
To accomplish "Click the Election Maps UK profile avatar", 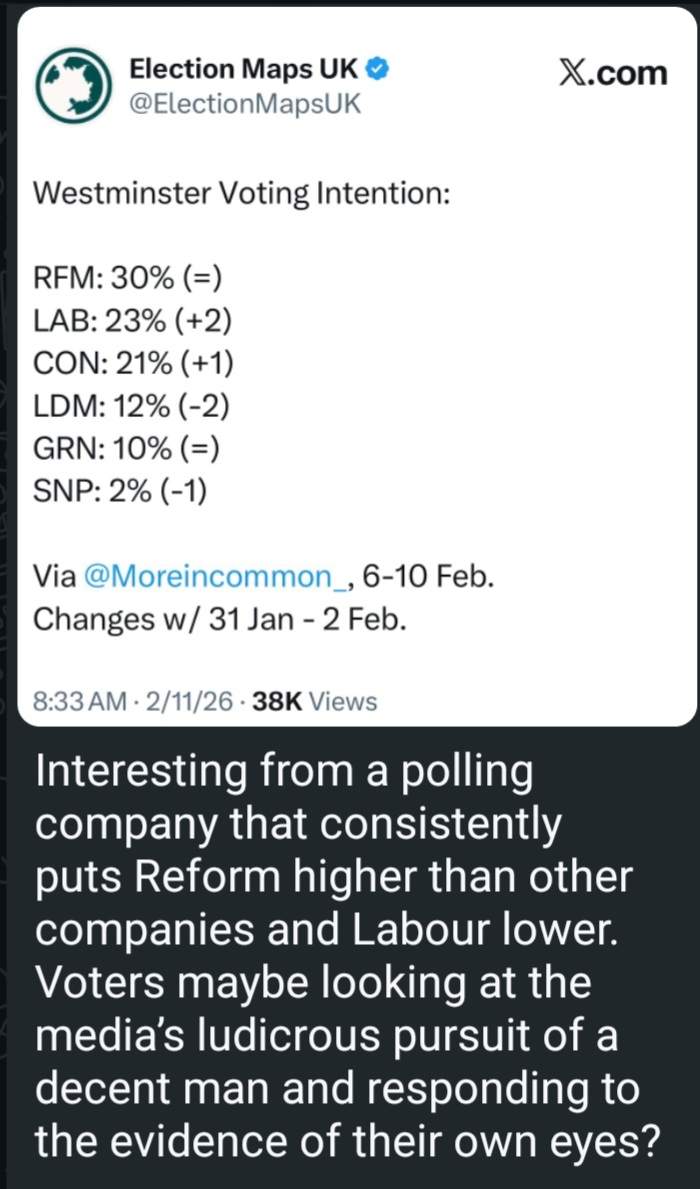I will coord(73,85).
